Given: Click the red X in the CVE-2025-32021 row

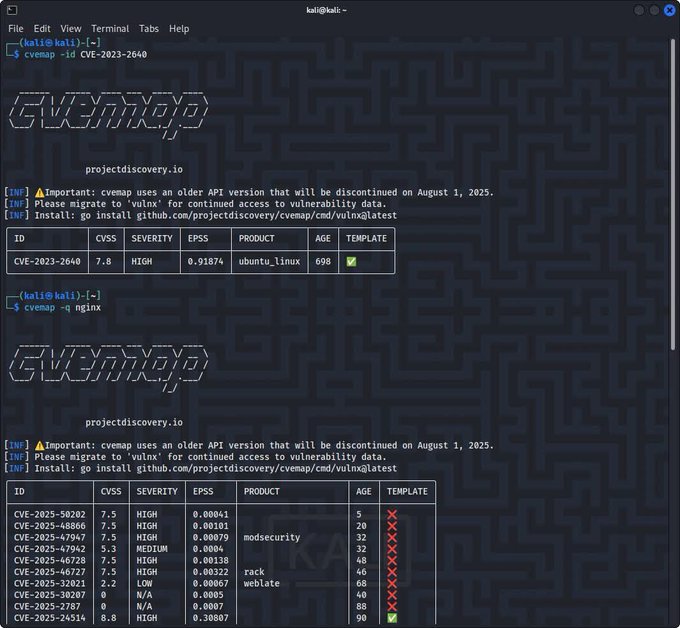Looking at the screenshot, I should pyautogui.click(x=392, y=583).
